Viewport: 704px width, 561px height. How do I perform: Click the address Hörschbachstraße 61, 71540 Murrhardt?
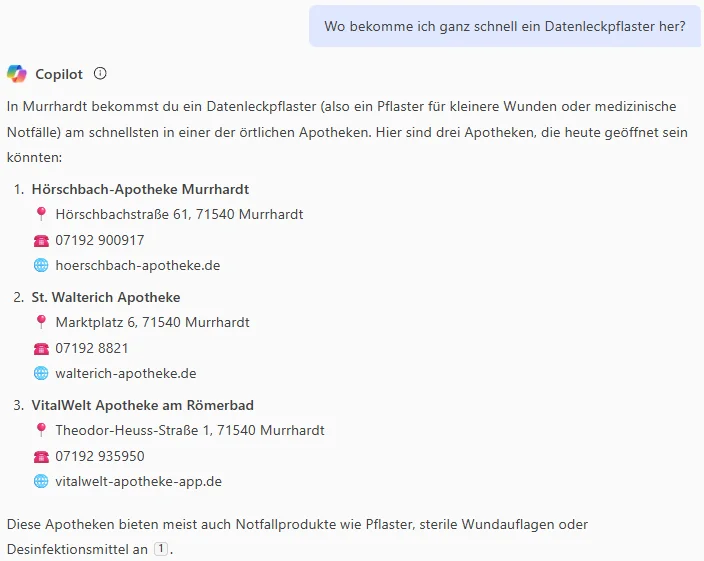click(179, 215)
